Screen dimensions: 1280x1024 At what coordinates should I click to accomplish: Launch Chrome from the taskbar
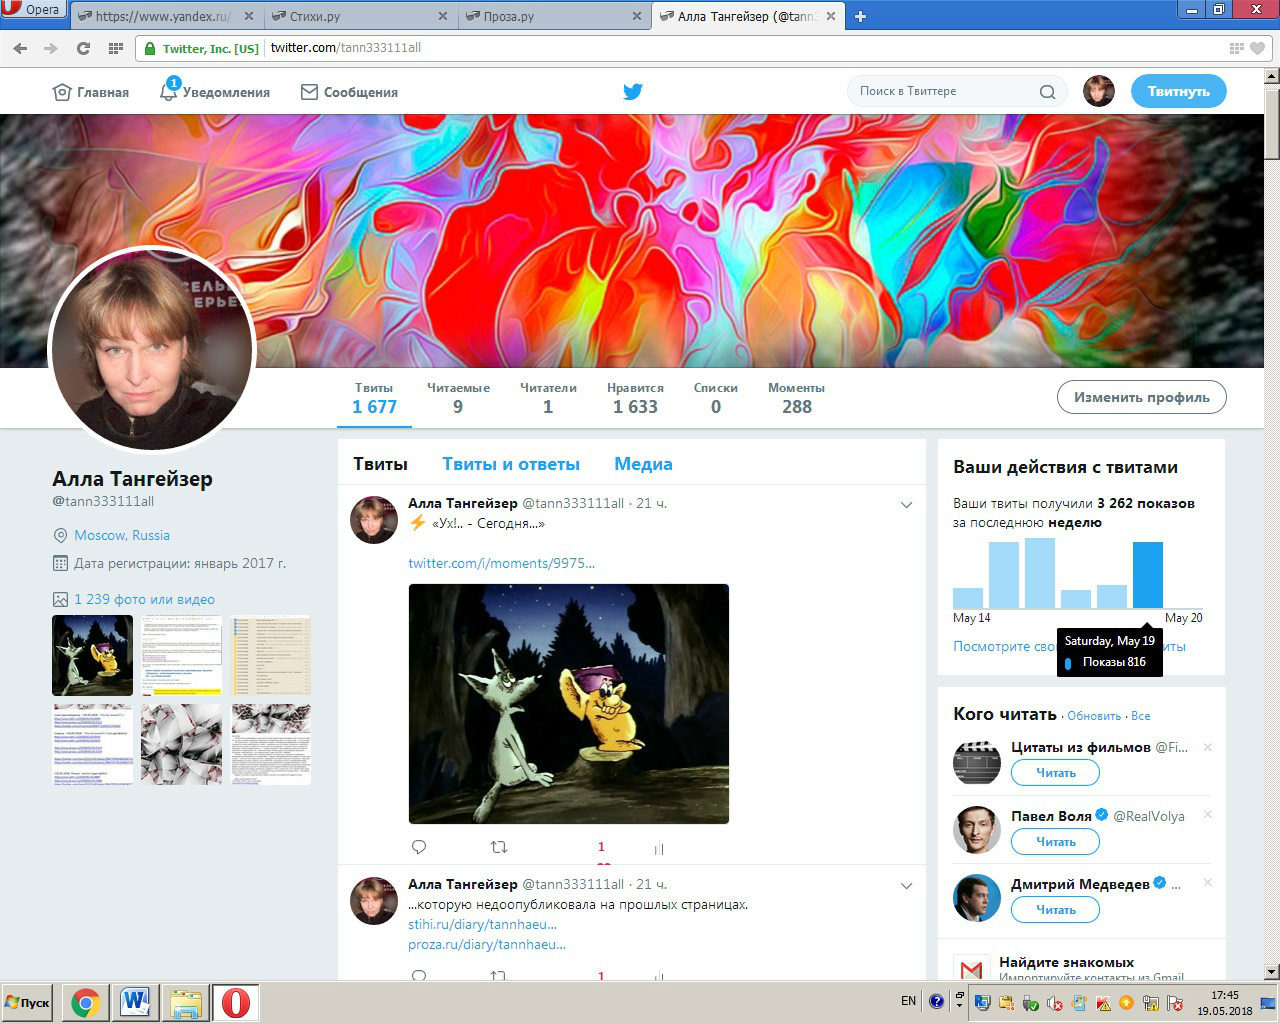coord(86,1002)
